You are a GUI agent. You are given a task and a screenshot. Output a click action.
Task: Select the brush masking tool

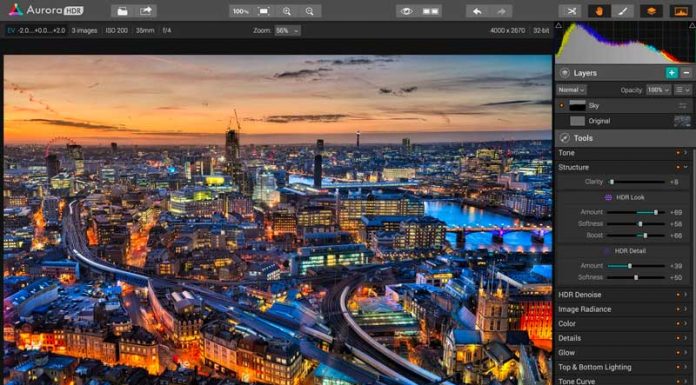[x=622, y=11]
